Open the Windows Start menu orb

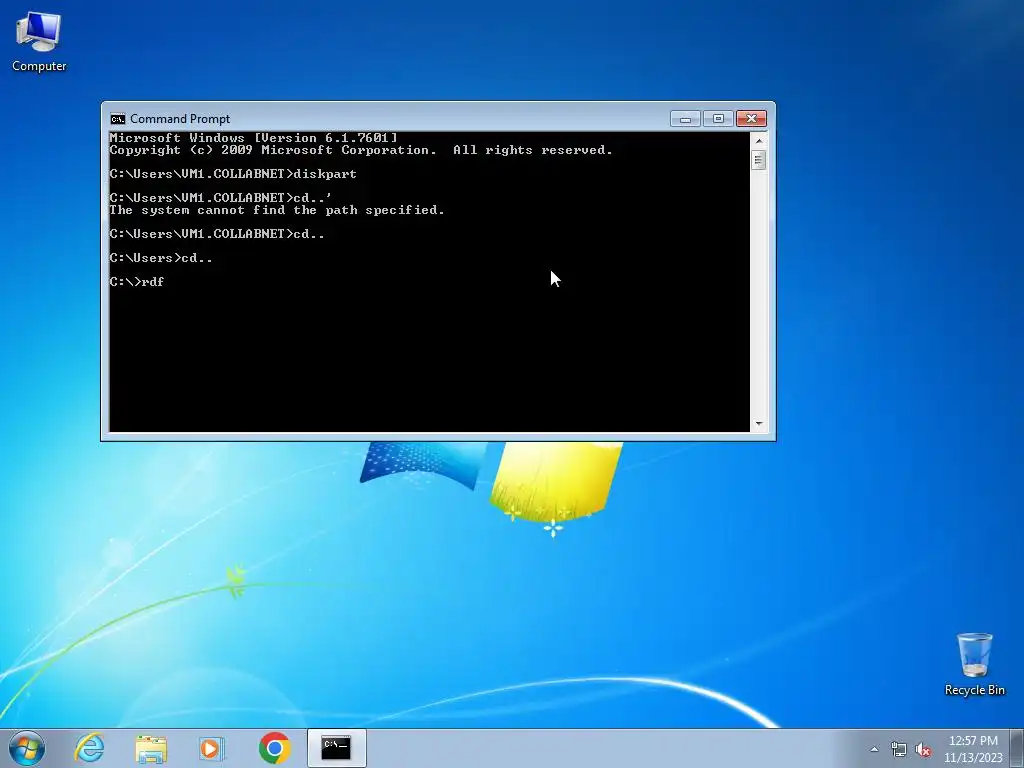click(27, 748)
